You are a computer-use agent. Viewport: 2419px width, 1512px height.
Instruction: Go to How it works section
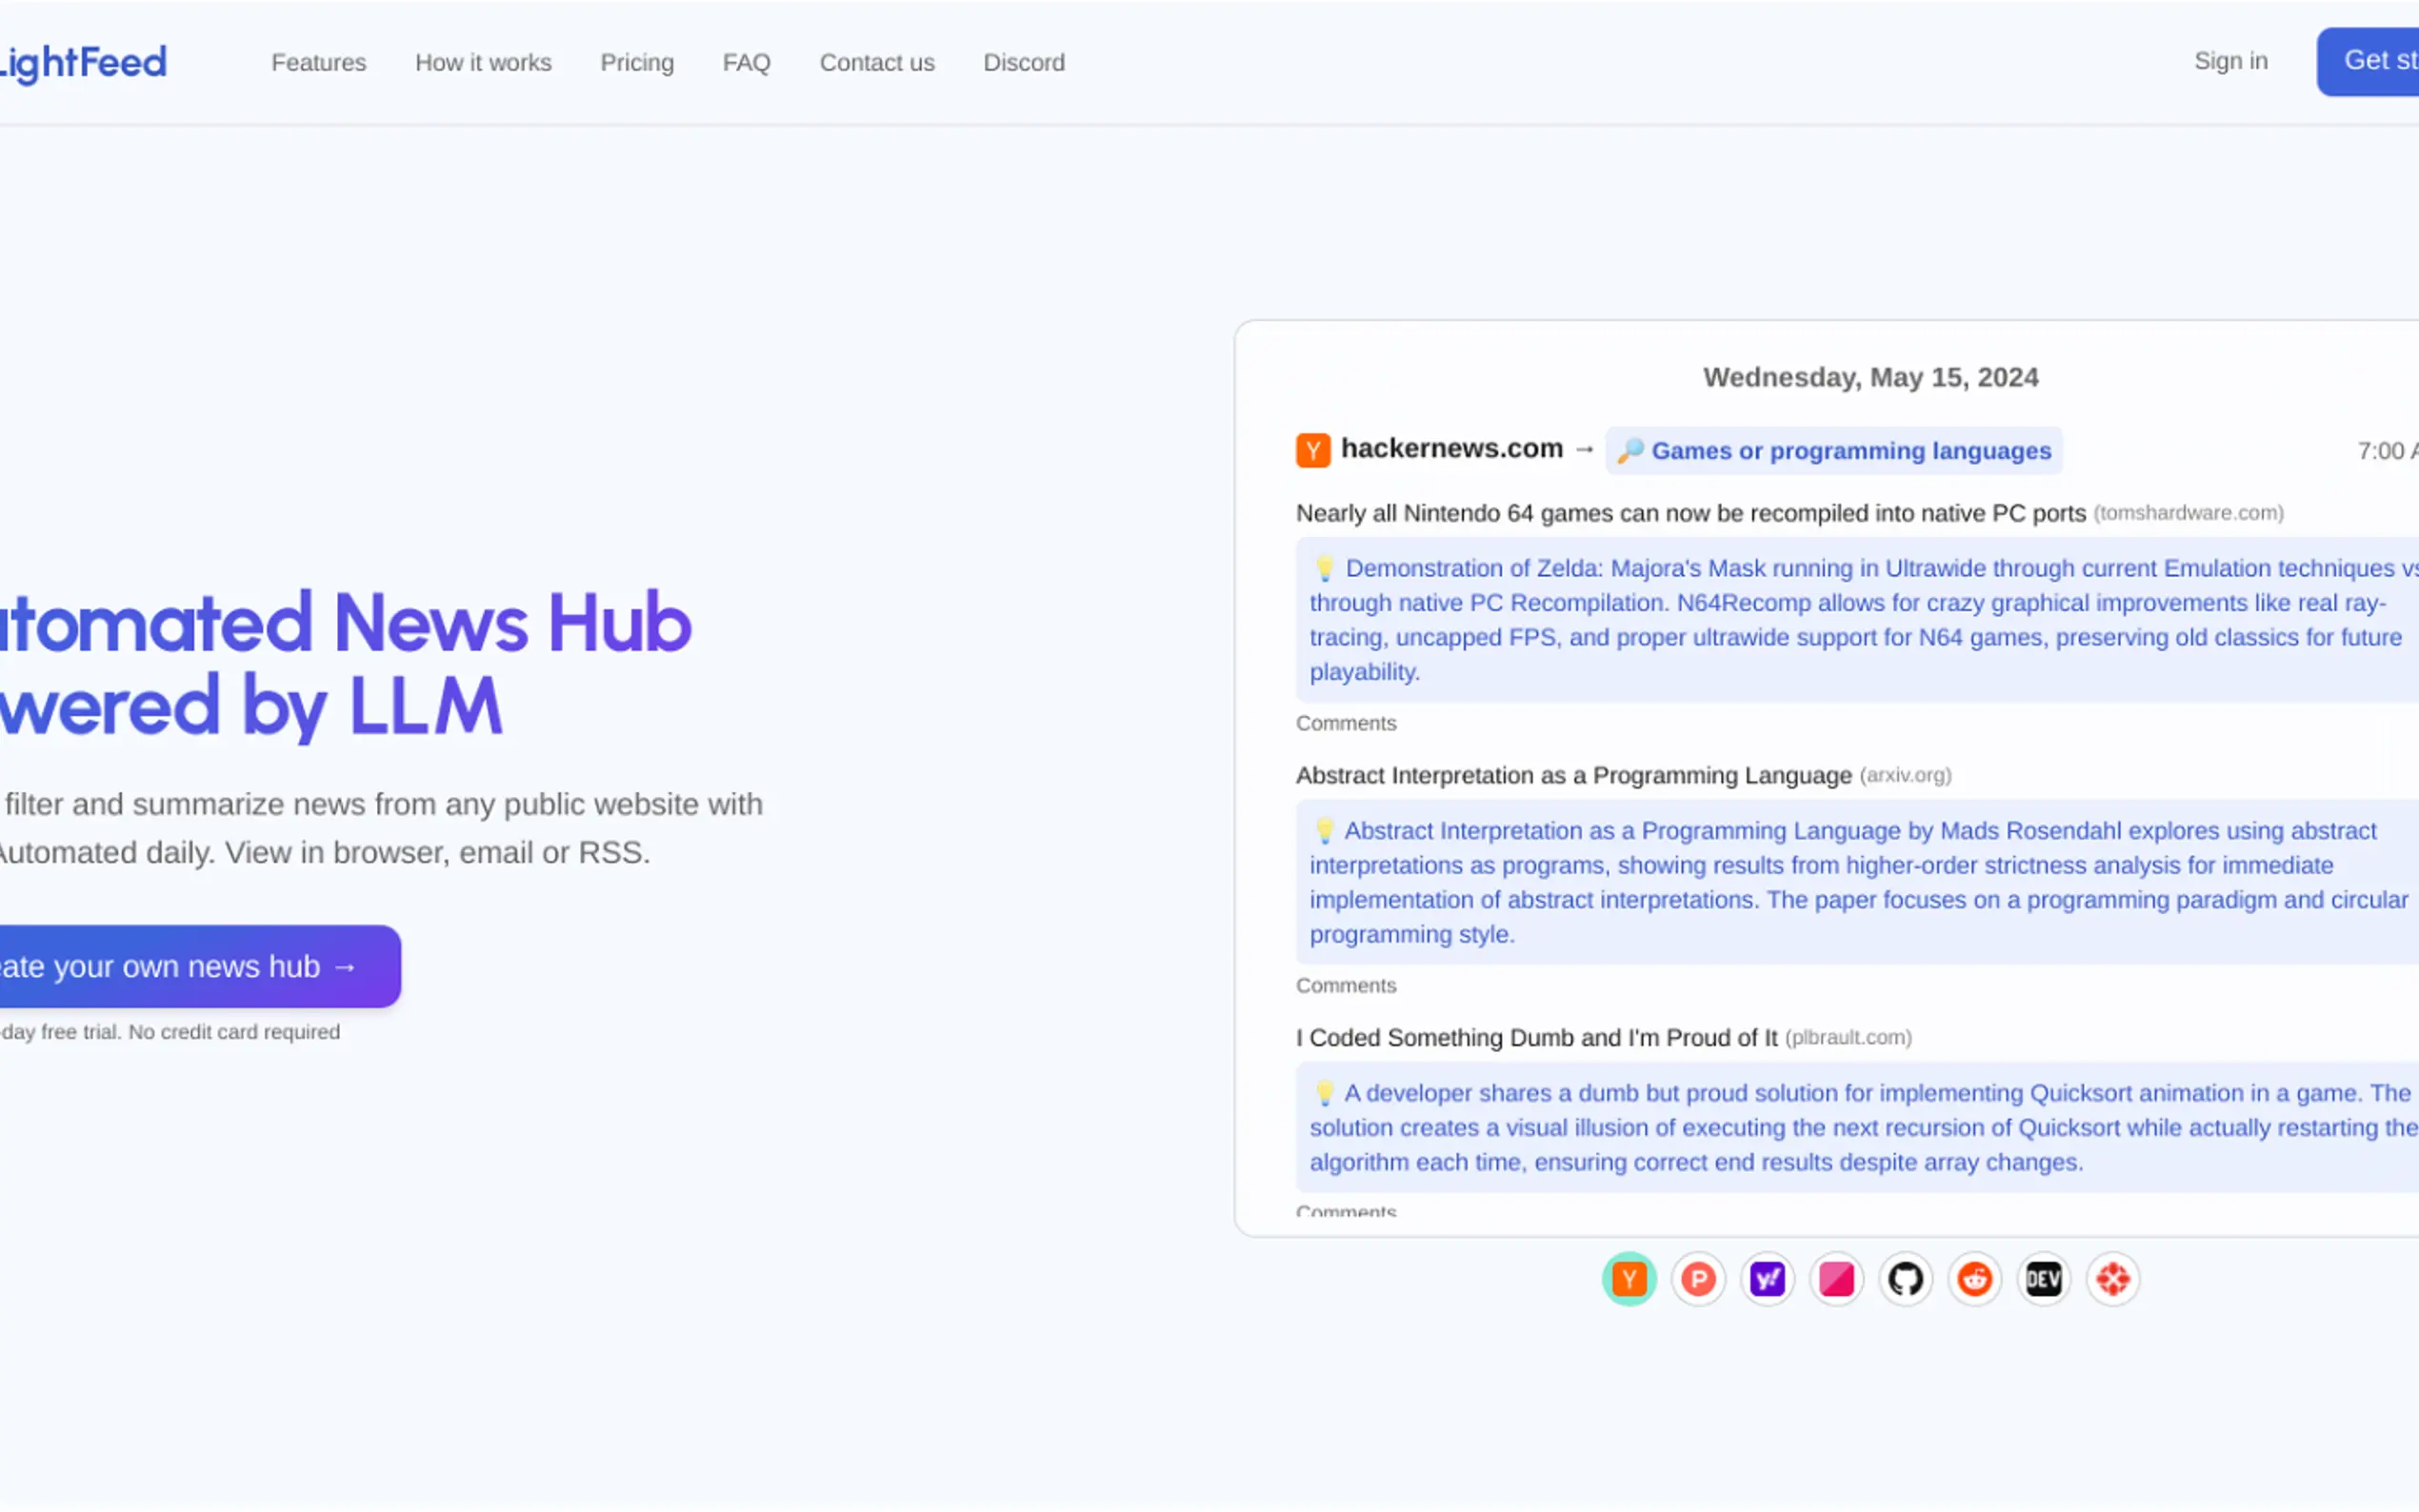coord(483,62)
